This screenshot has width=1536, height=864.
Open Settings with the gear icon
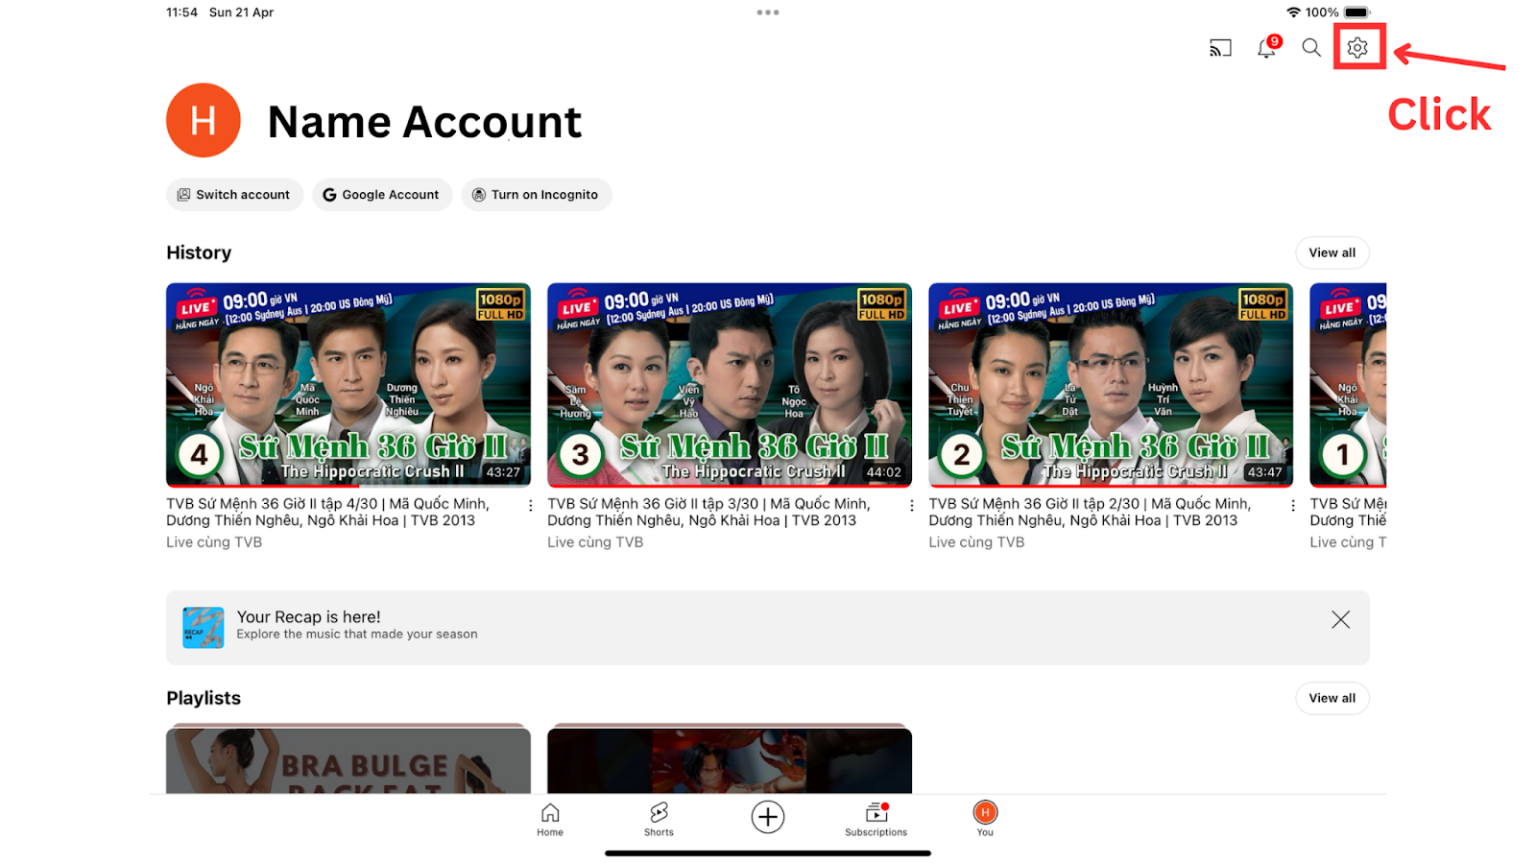click(x=1357, y=47)
